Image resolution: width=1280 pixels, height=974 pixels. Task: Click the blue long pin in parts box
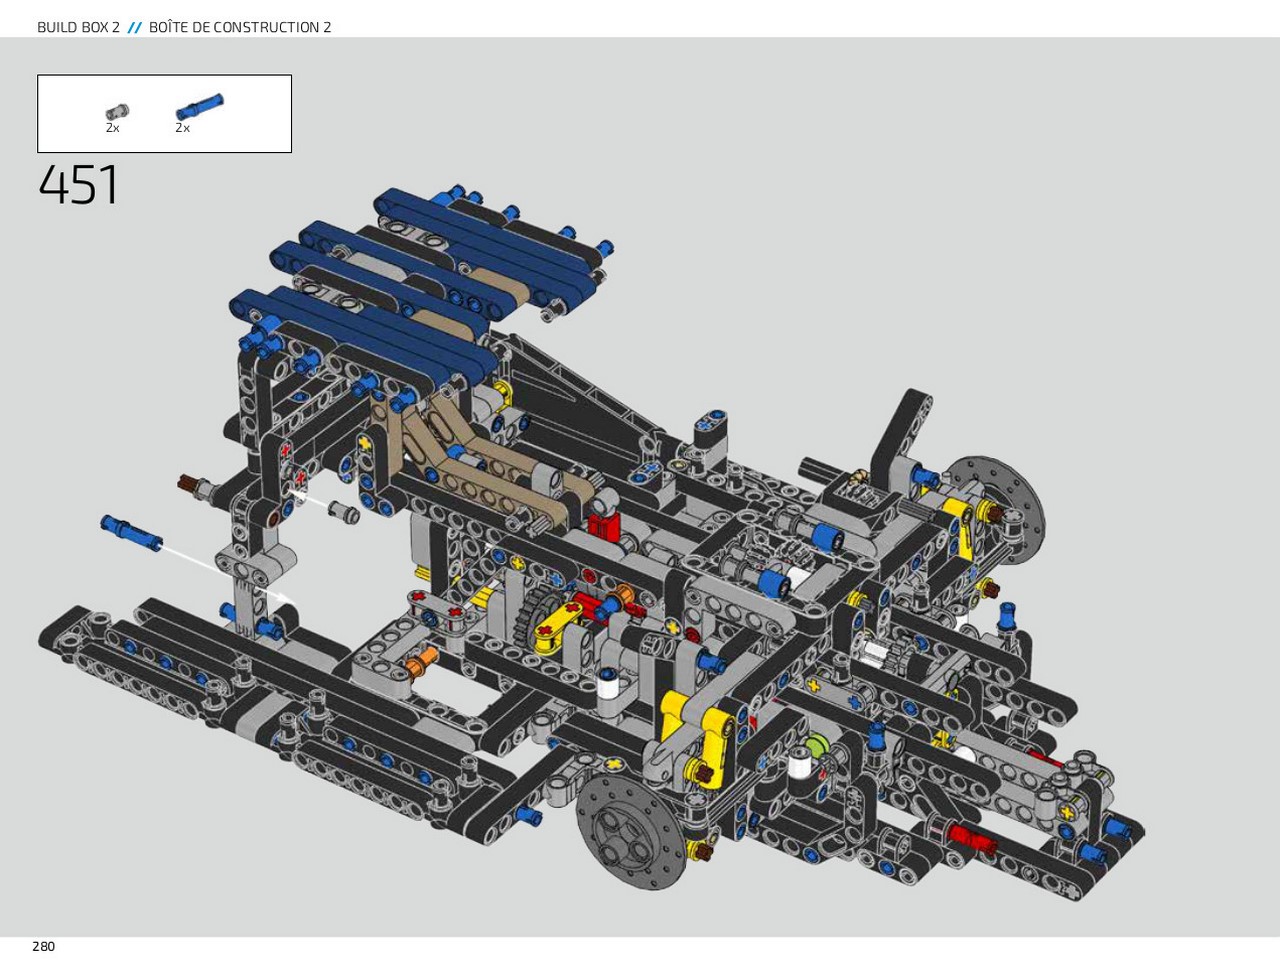click(200, 107)
